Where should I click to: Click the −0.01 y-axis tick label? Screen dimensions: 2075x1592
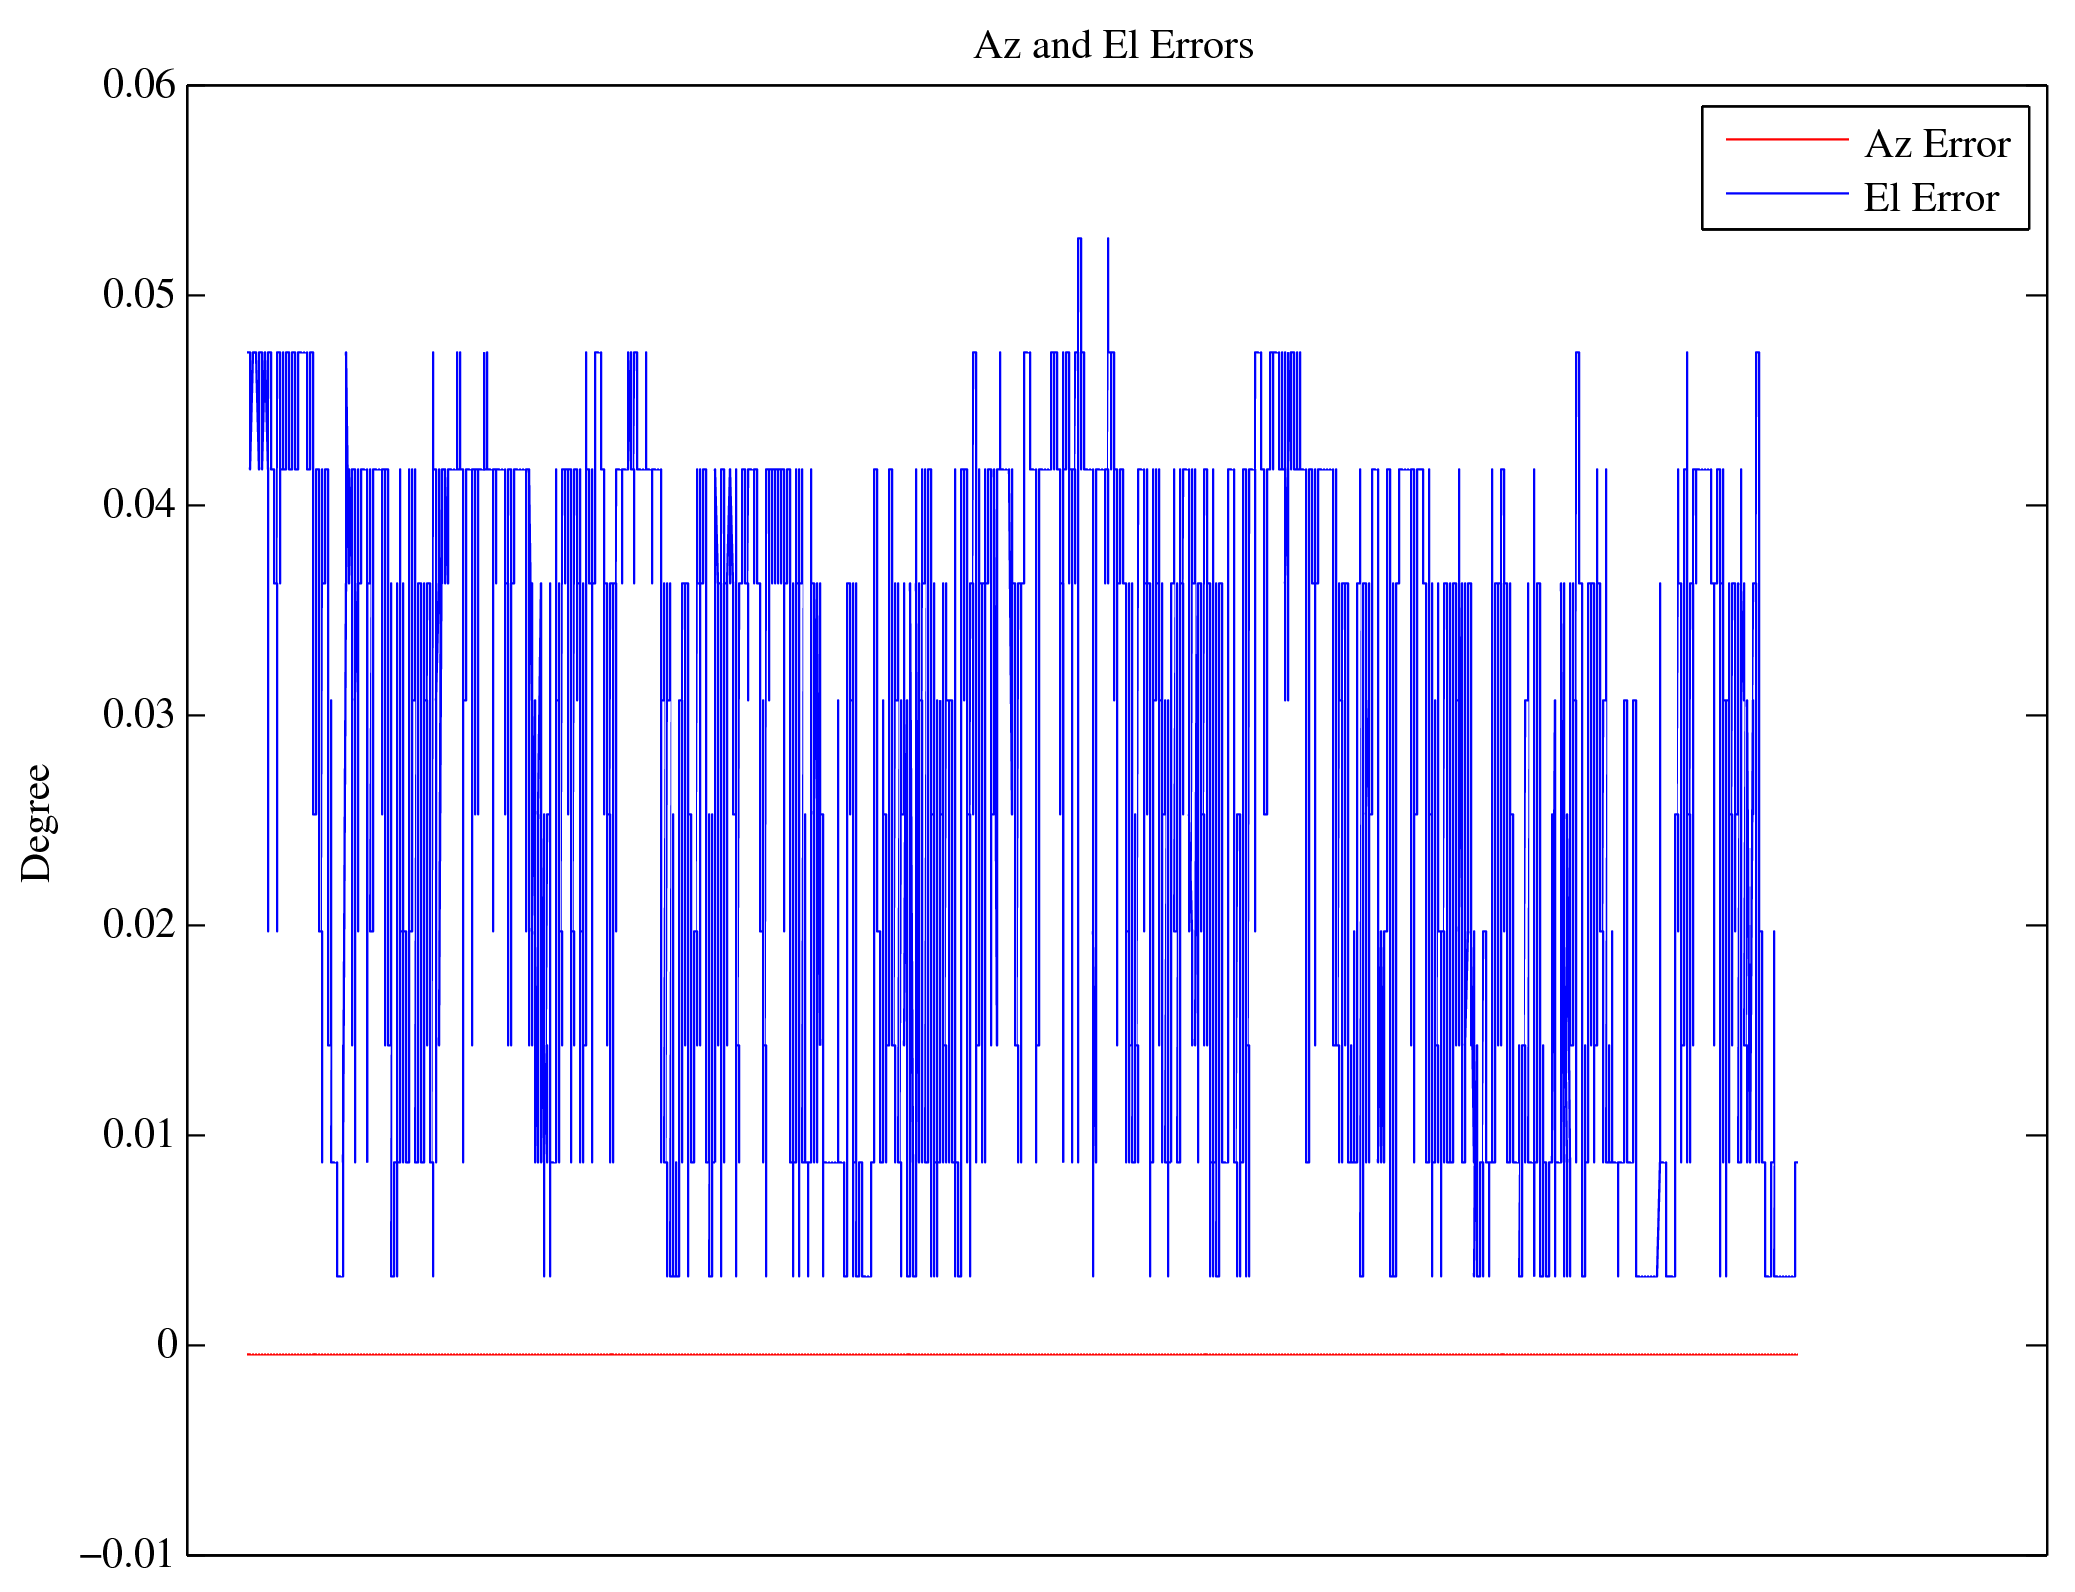127,1555
